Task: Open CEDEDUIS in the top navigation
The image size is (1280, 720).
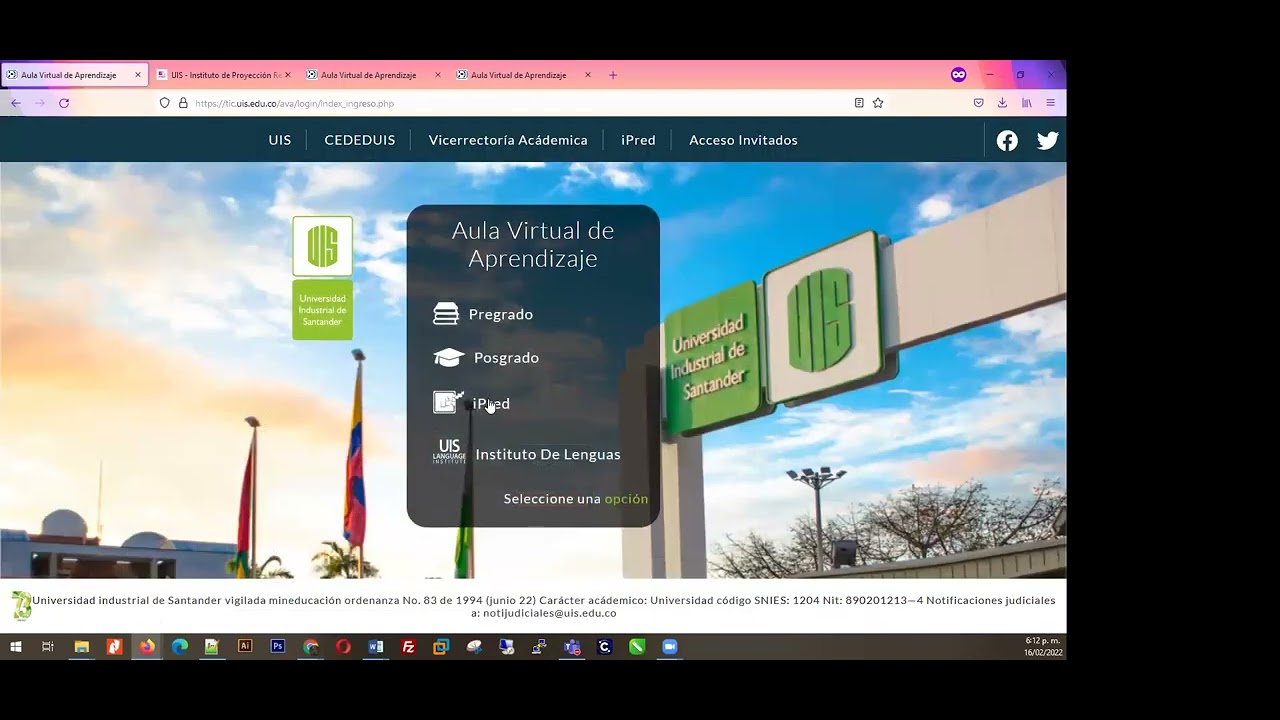Action: [360, 140]
